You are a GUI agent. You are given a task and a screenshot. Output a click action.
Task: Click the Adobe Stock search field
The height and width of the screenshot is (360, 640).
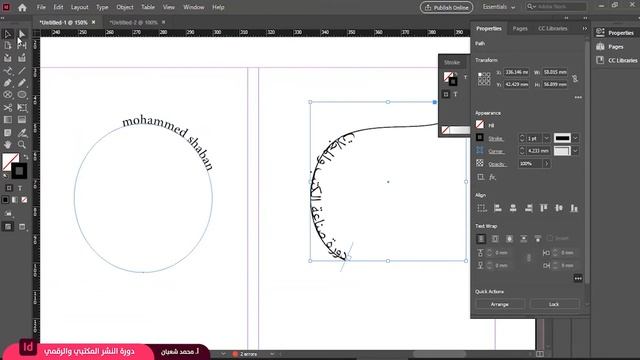click(556, 7)
